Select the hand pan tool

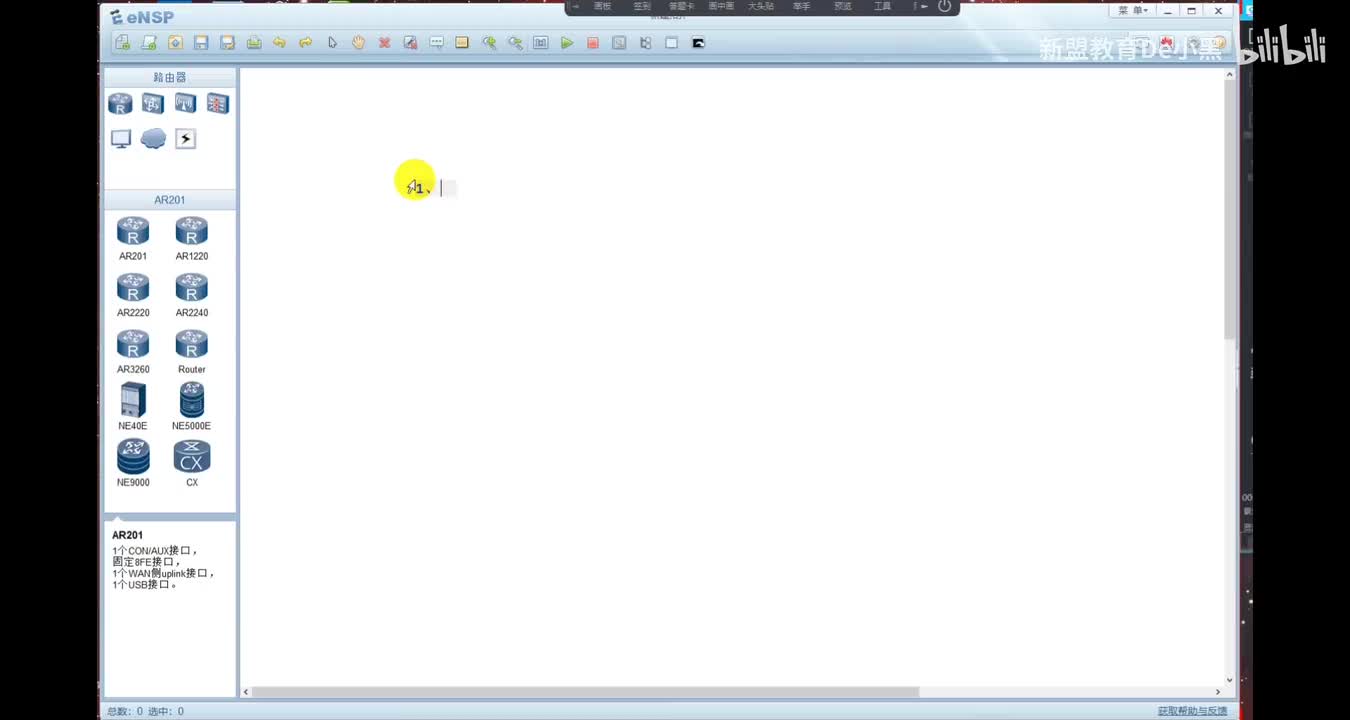358,43
